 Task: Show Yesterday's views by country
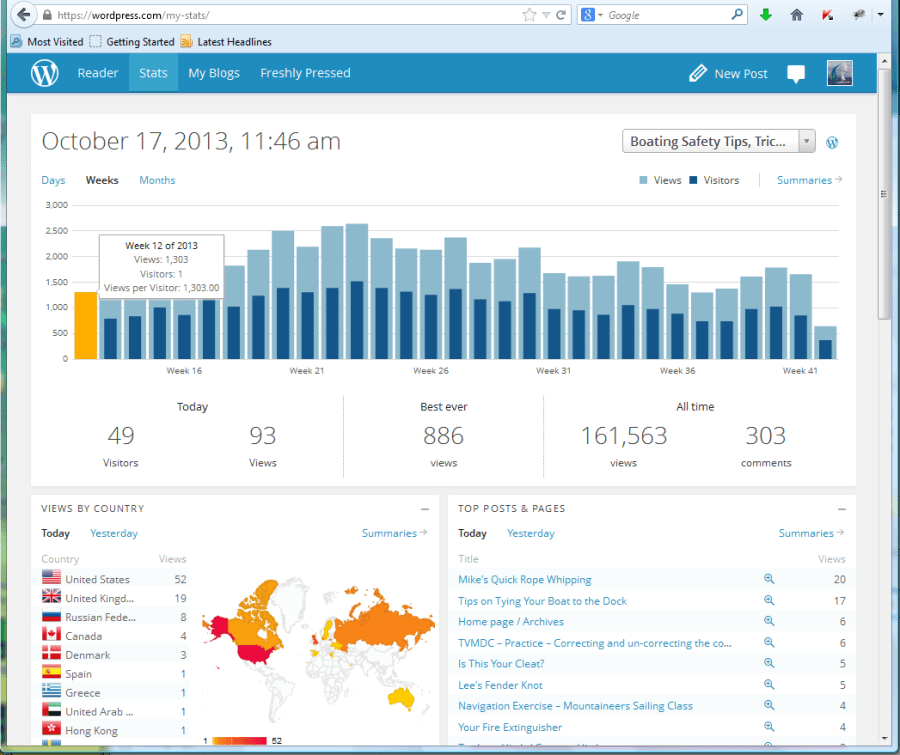click(114, 533)
